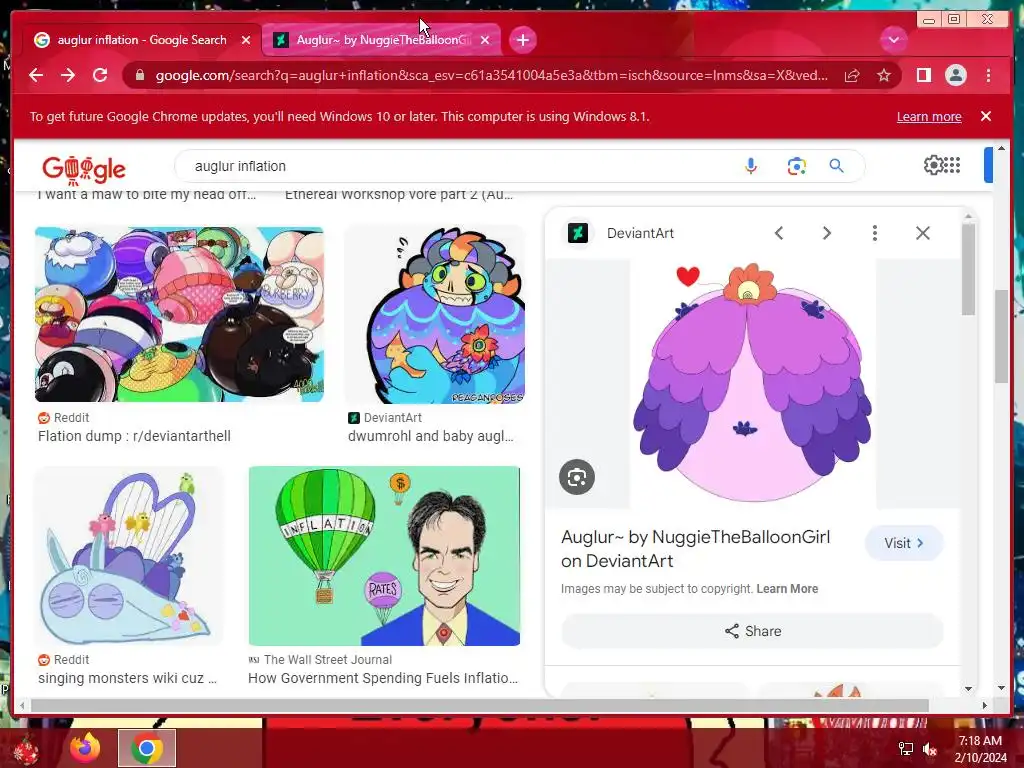This screenshot has height=768, width=1024.
Task: Open a new tab with plus button
Action: pos(522,40)
